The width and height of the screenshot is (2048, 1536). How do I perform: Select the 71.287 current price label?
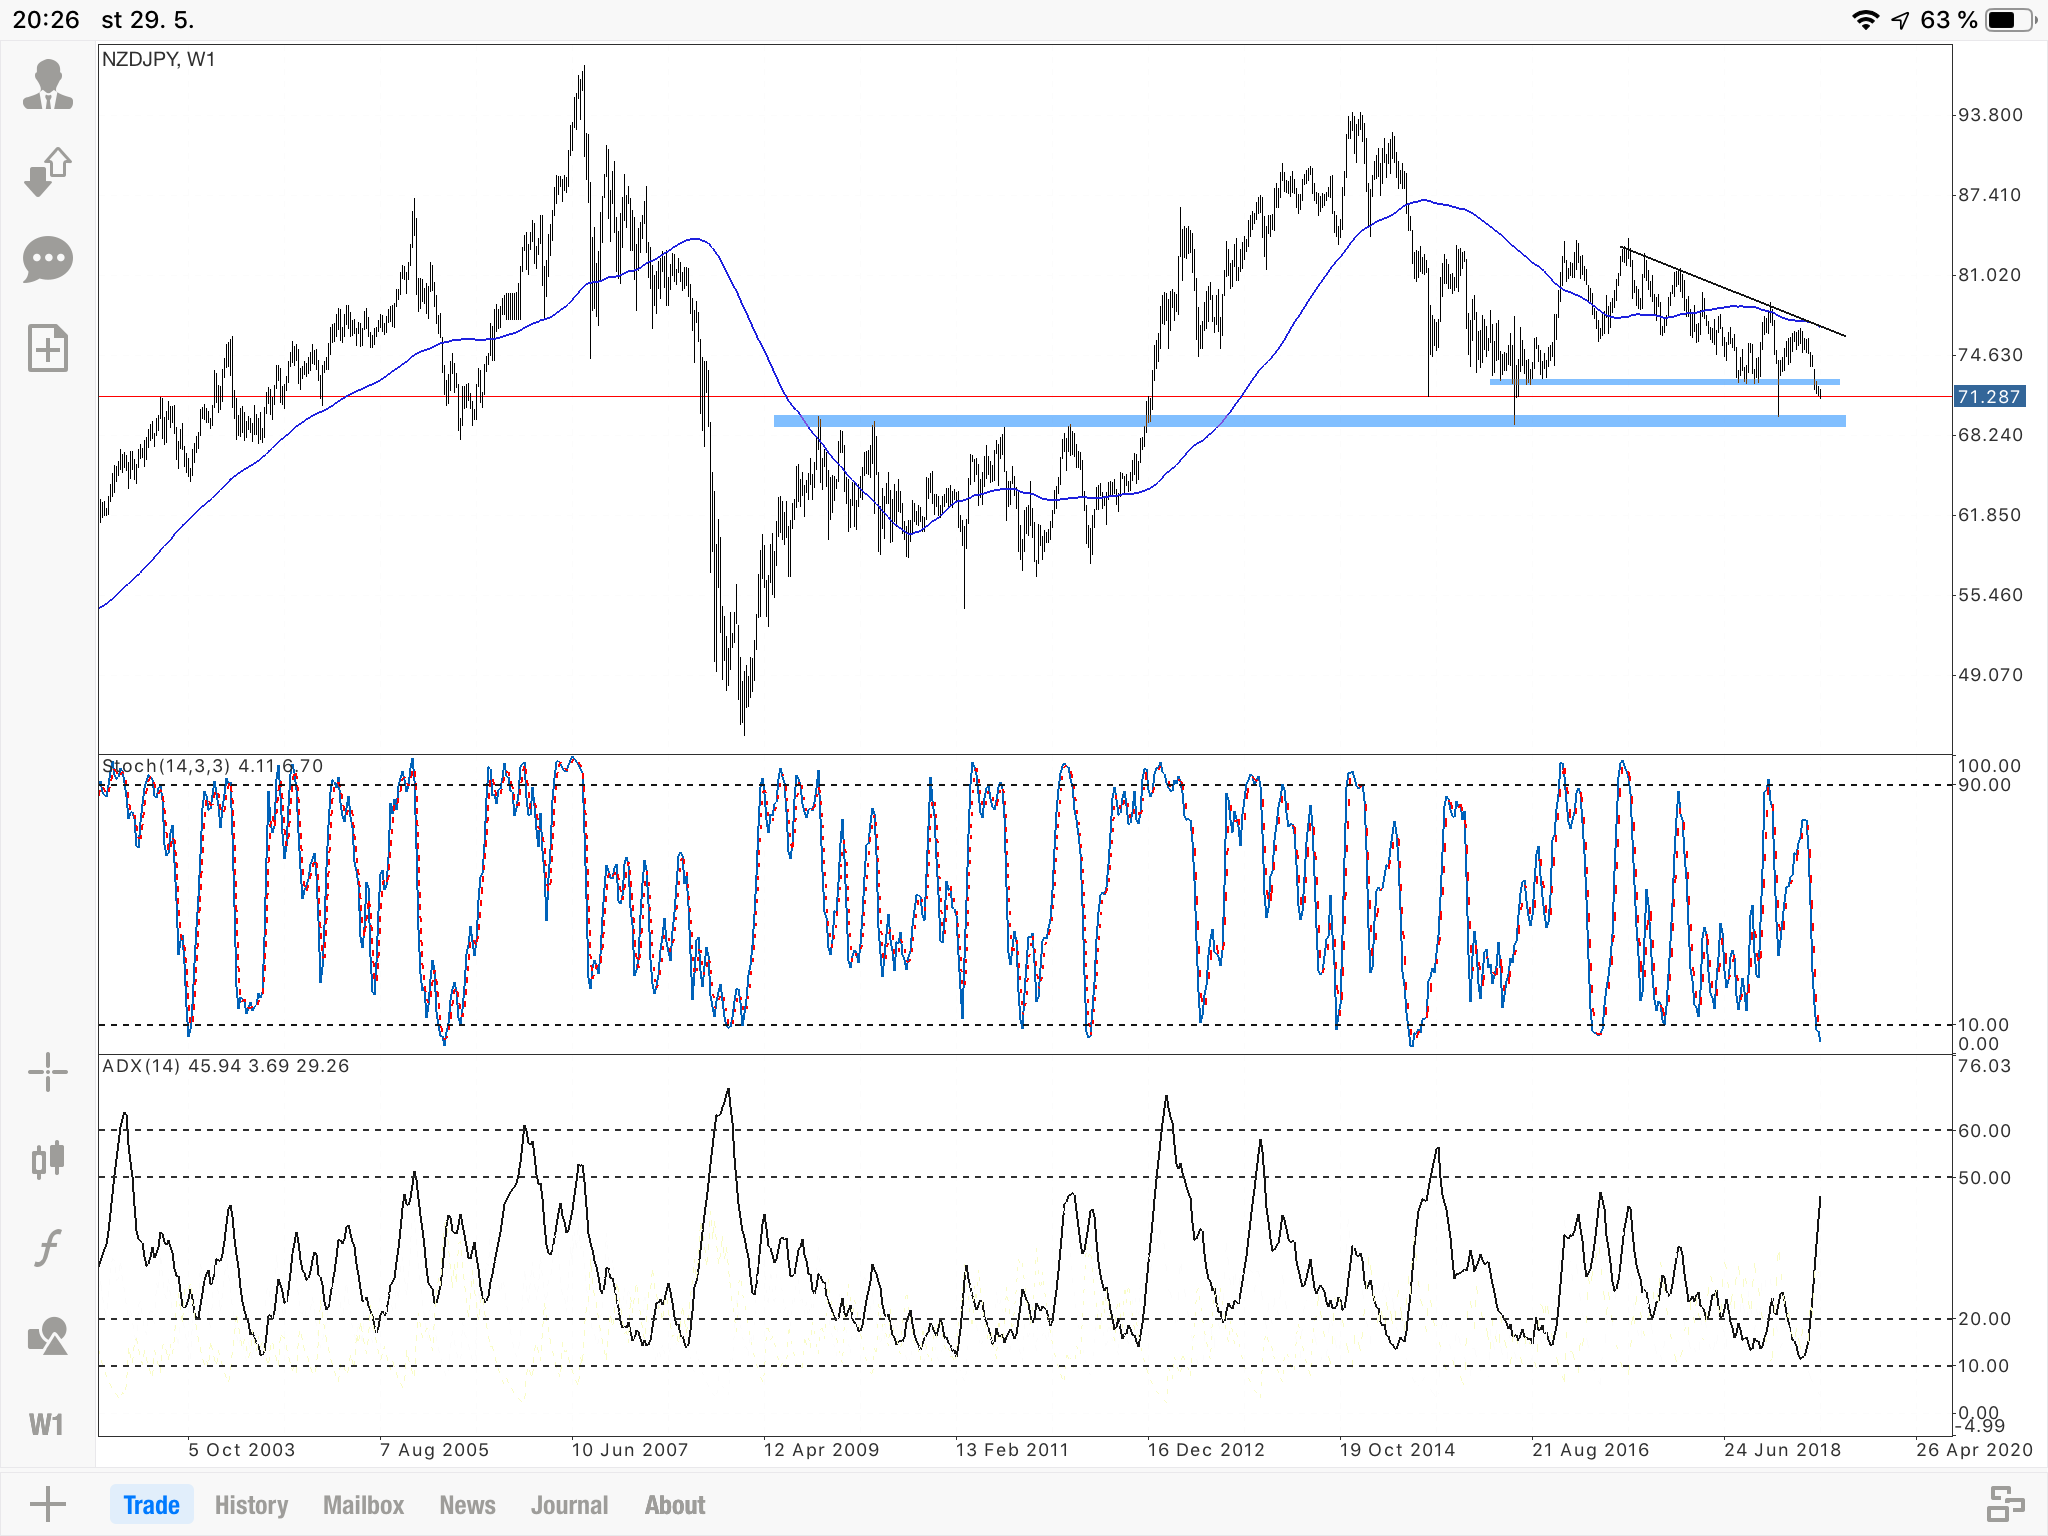click(1988, 397)
